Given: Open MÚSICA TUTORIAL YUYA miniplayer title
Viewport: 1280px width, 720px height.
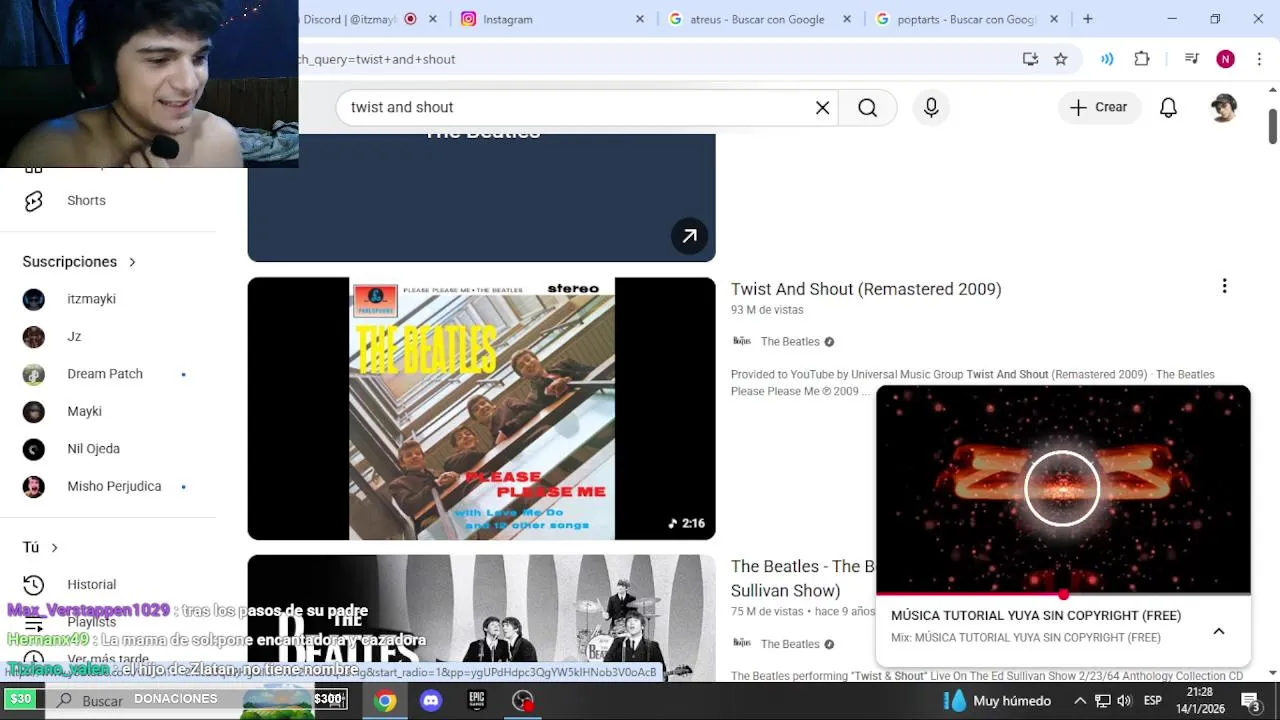Looking at the screenshot, I should [x=1036, y=616].
